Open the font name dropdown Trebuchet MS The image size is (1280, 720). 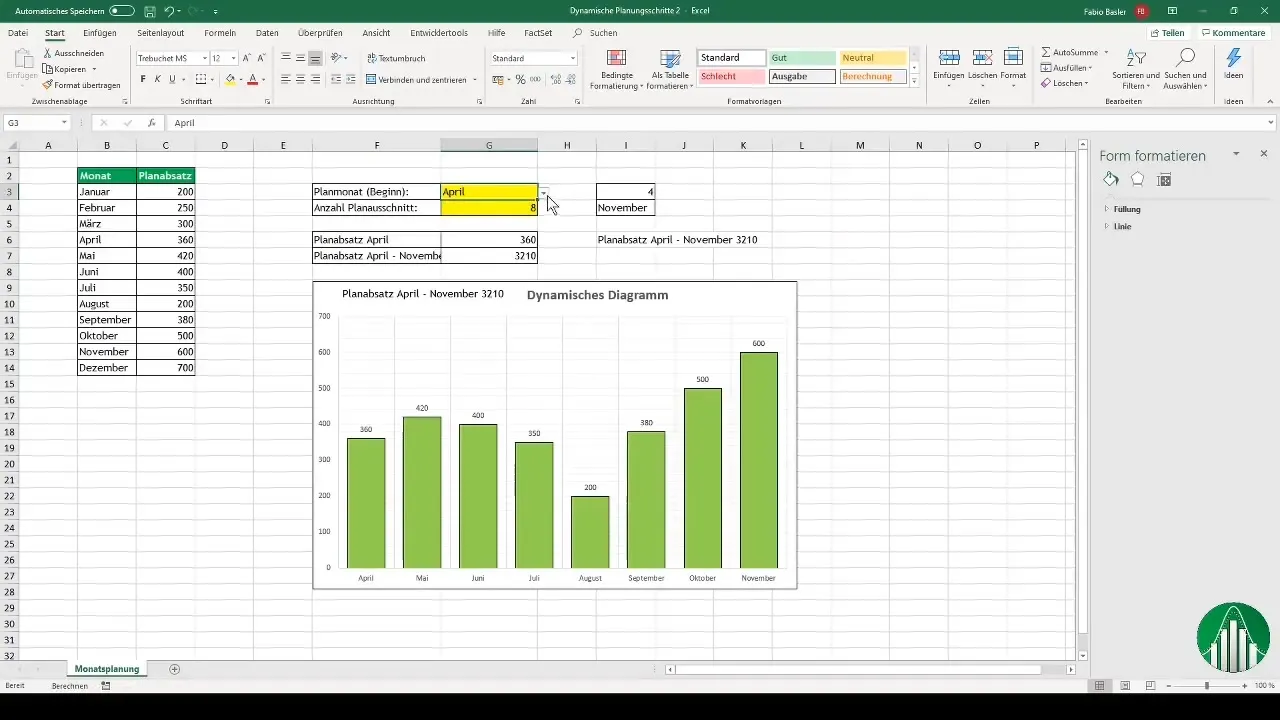[203, 58]
